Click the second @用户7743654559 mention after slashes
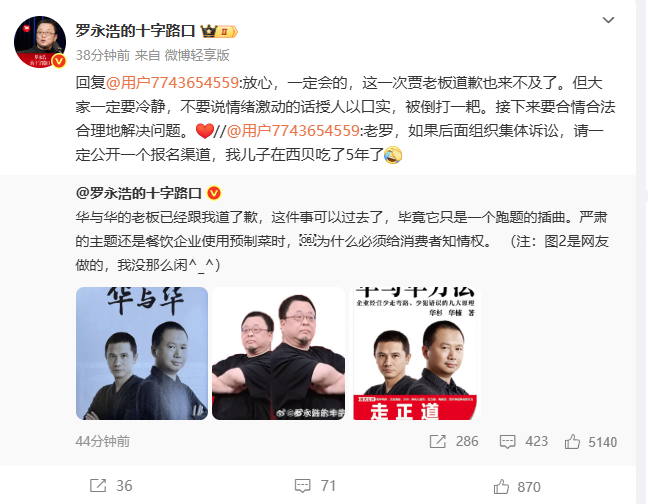The image size is (648, 504). [x=293, y=131]
